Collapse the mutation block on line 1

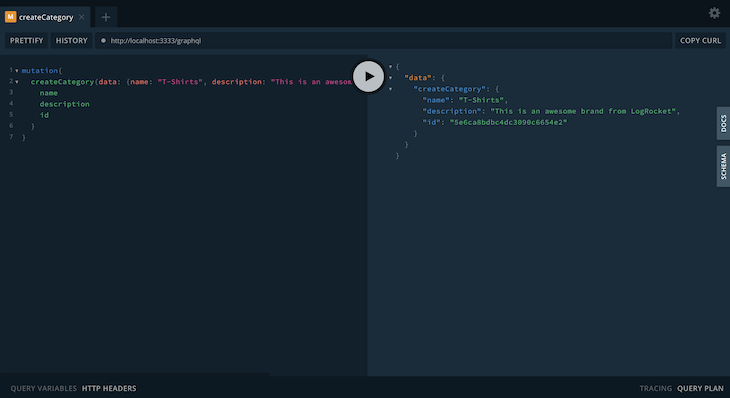coord(17,71)
